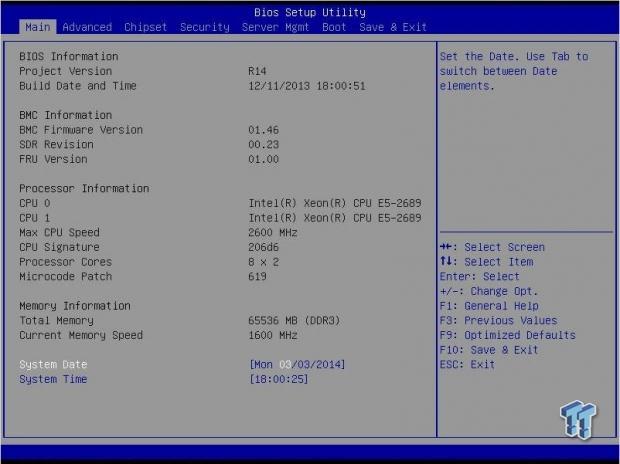
Task: Click ESC Exit hint text
Action: pos(467,364)
